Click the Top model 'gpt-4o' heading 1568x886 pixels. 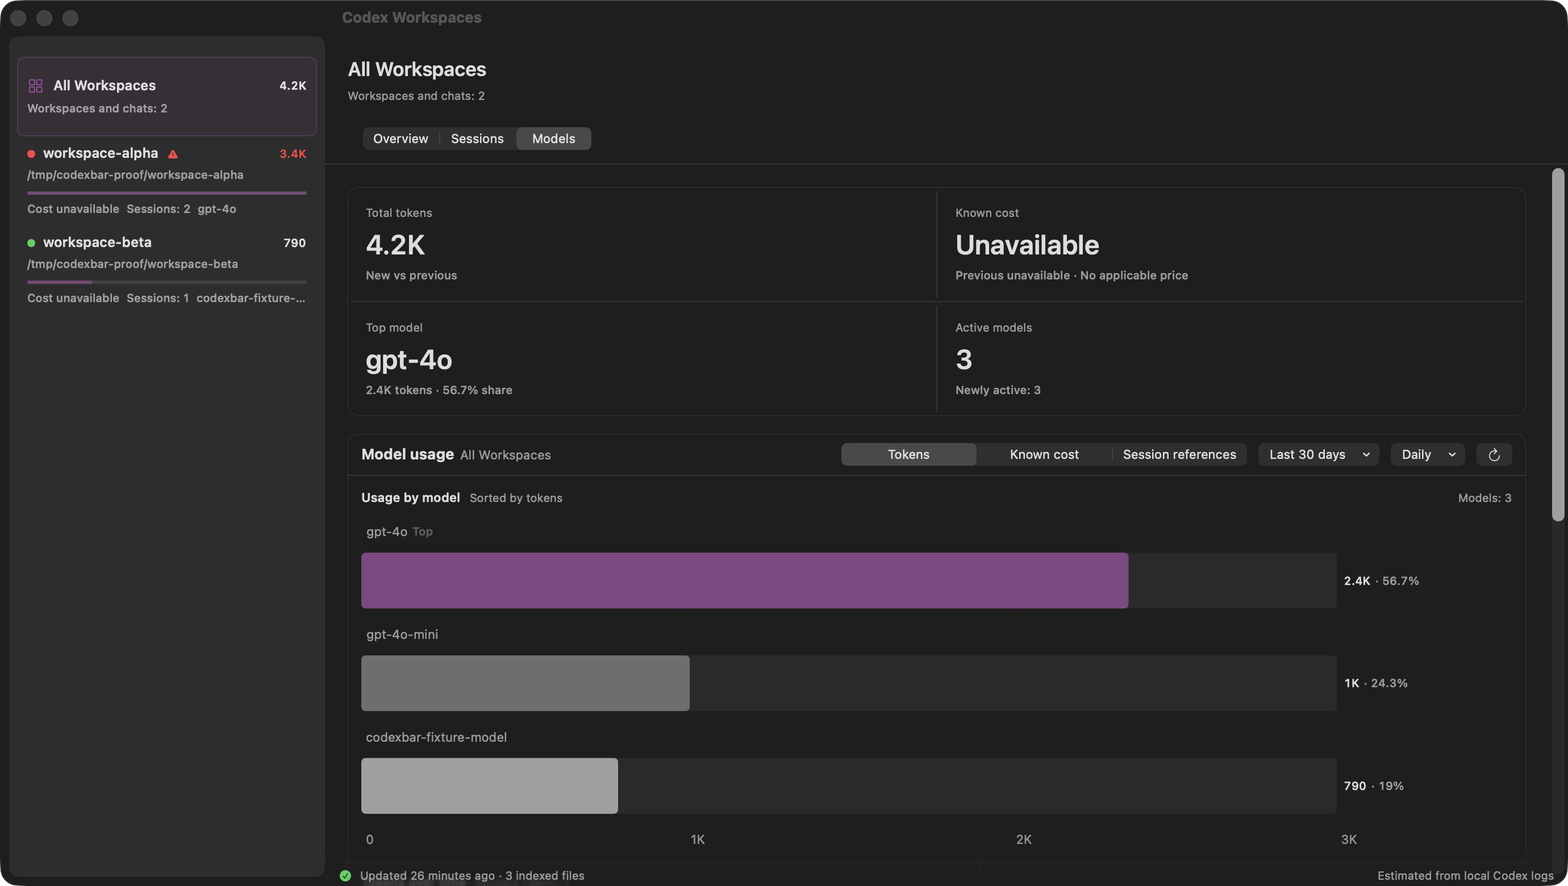click(409, 360)
